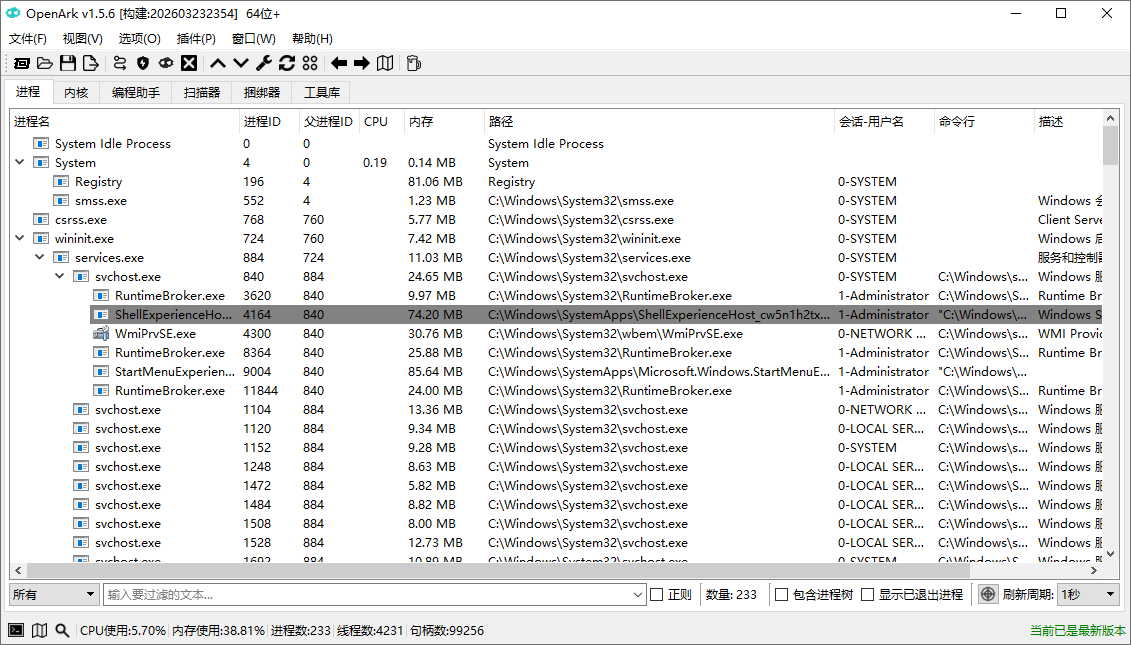Switch to the 内核 tab
This screenshot has height=645, width=1131.
[75, 91]
